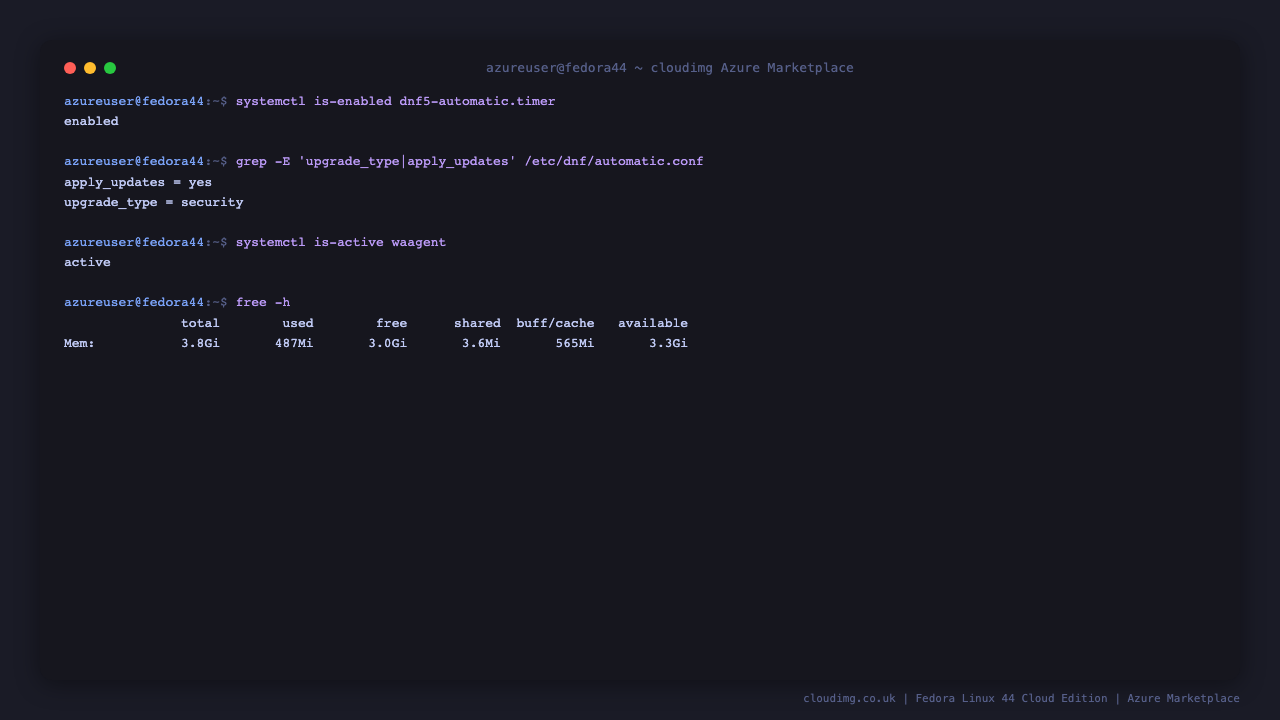Click the prompt 'azureuser@fedora44' before 'free -h'
1280x720 pixels.
point(134,302)
